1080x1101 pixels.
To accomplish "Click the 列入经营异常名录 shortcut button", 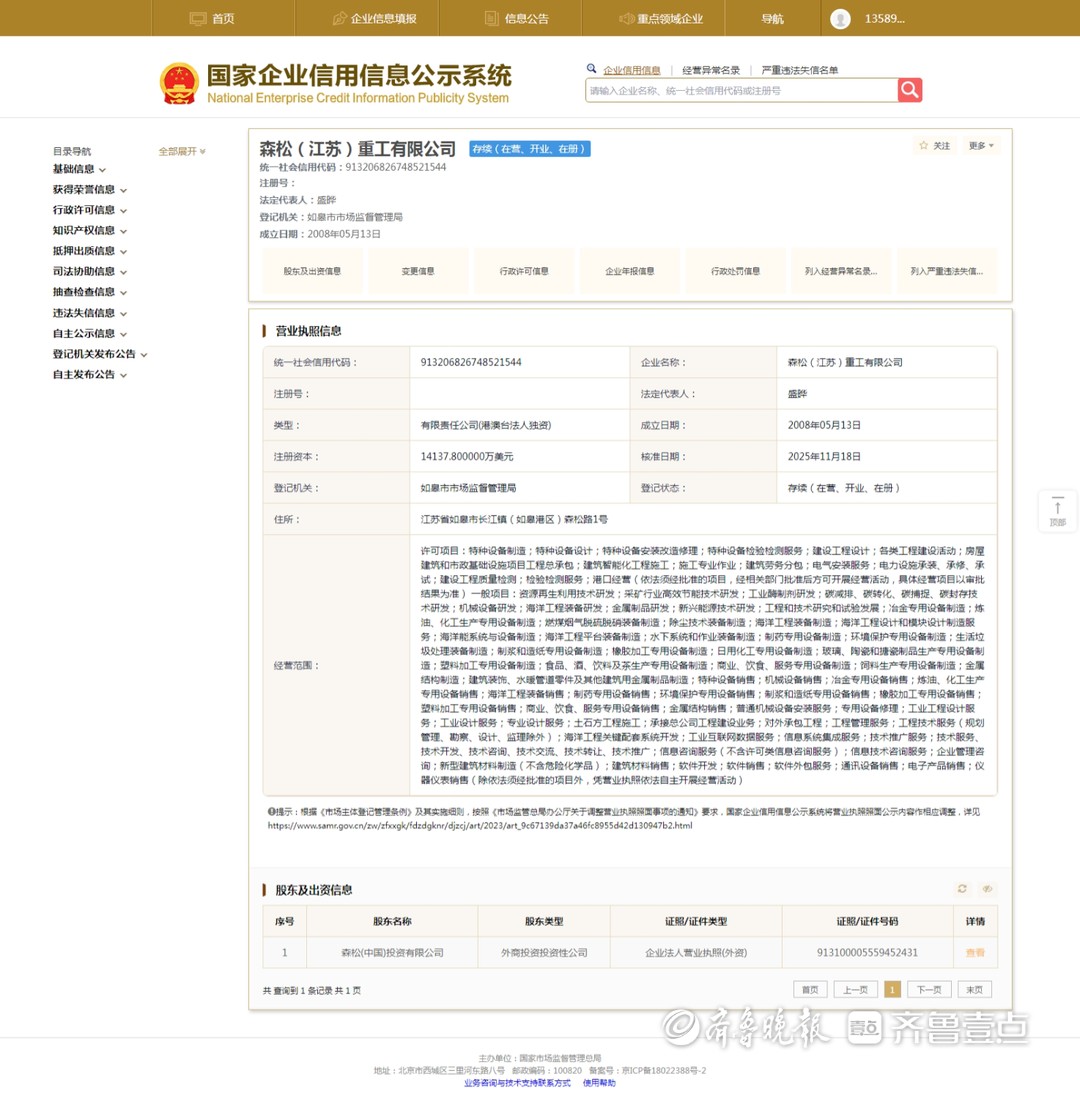I will [x=841, y=271].
